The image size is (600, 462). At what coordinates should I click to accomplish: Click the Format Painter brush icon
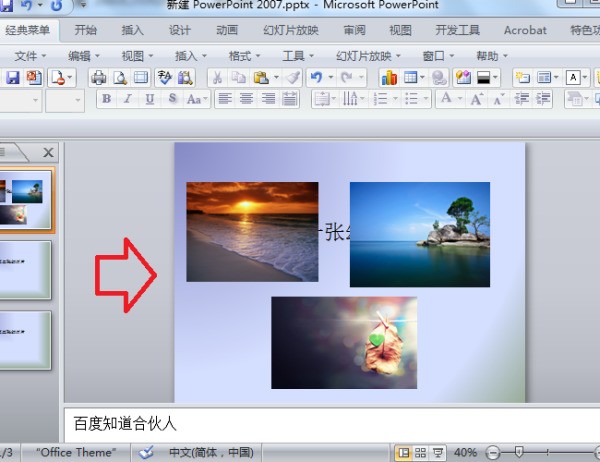point(292,77)
